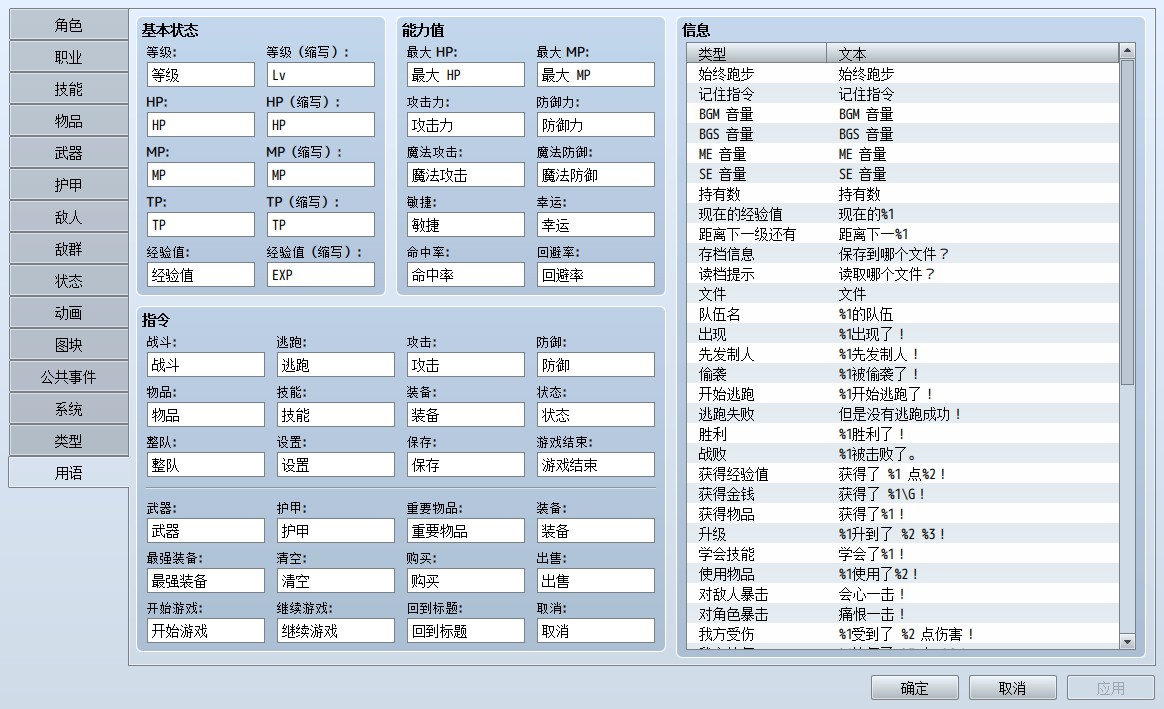
Task: Focus the 最大 MP input field
Action: pyautogui.click(x=596, y=75)
